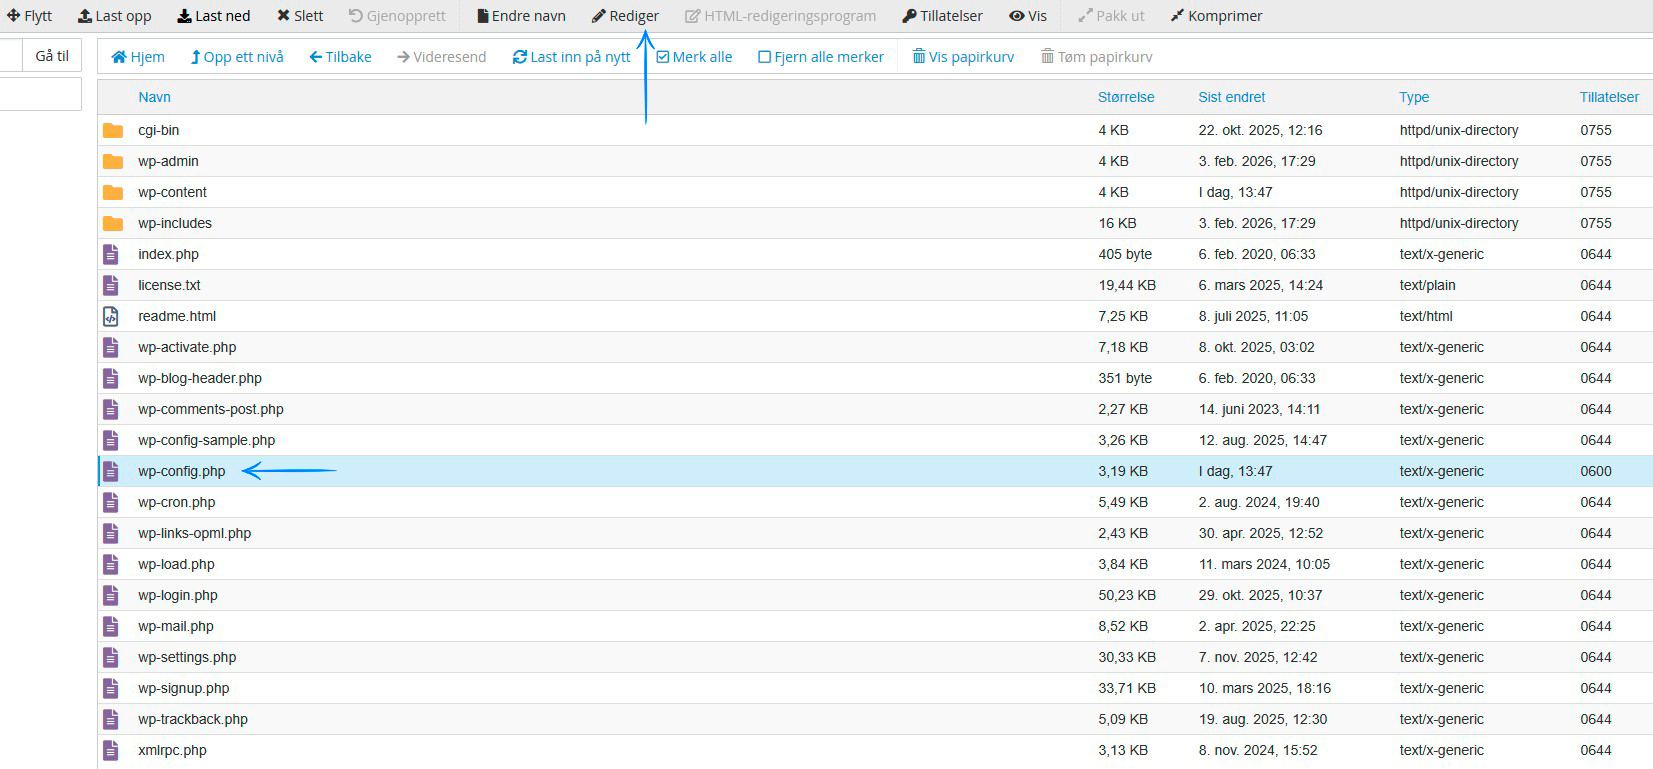Viewport: 1653px width, 769px height.
Task: Click Slett to delete the selected file
Action: (x=300, y=16)
